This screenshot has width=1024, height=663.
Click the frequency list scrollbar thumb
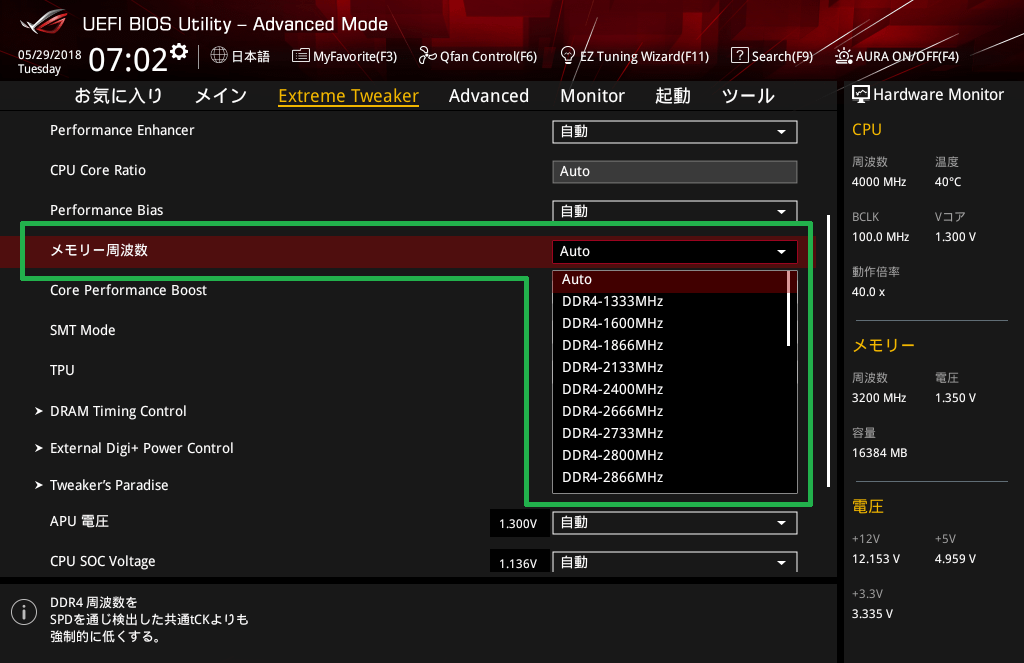789,308
